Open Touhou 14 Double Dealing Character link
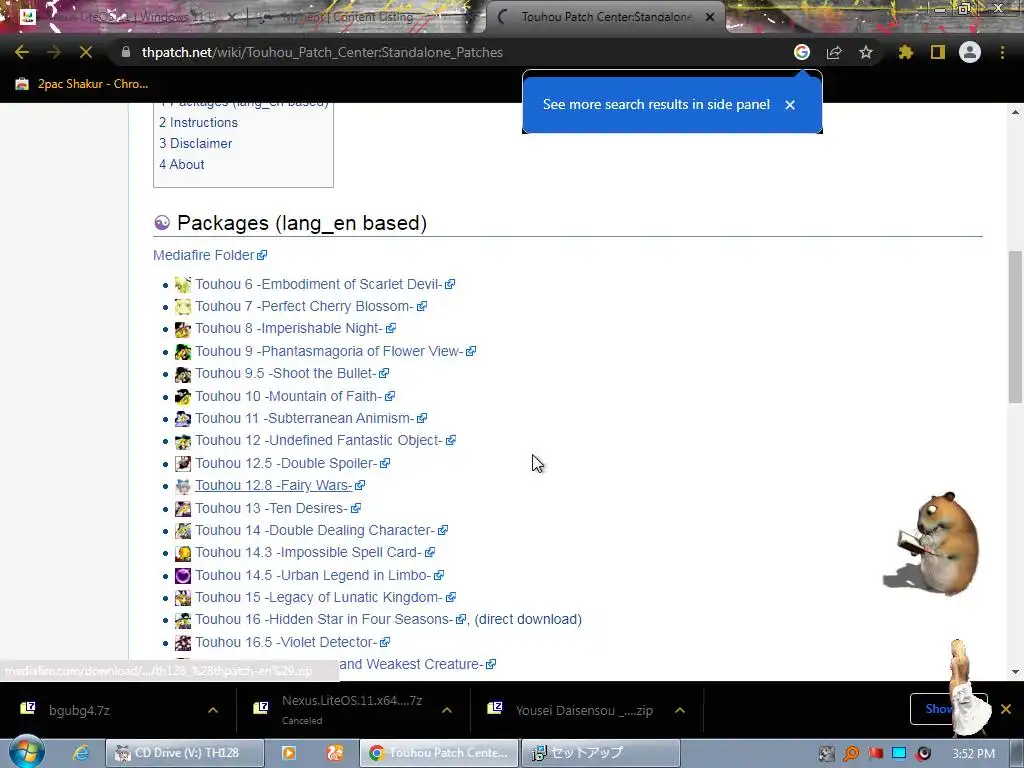 321,530
